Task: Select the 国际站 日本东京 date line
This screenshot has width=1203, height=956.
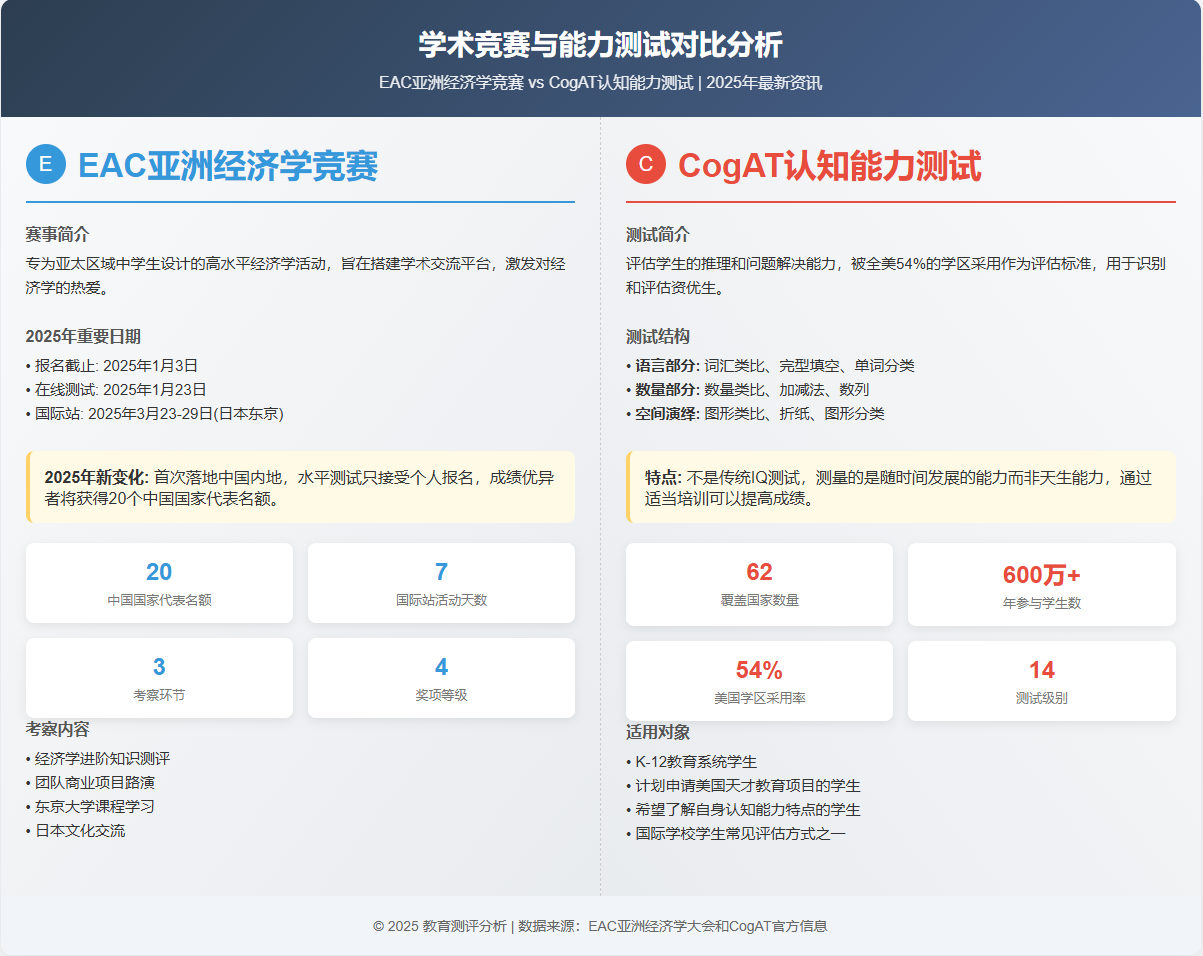Action: coord(155,414)
